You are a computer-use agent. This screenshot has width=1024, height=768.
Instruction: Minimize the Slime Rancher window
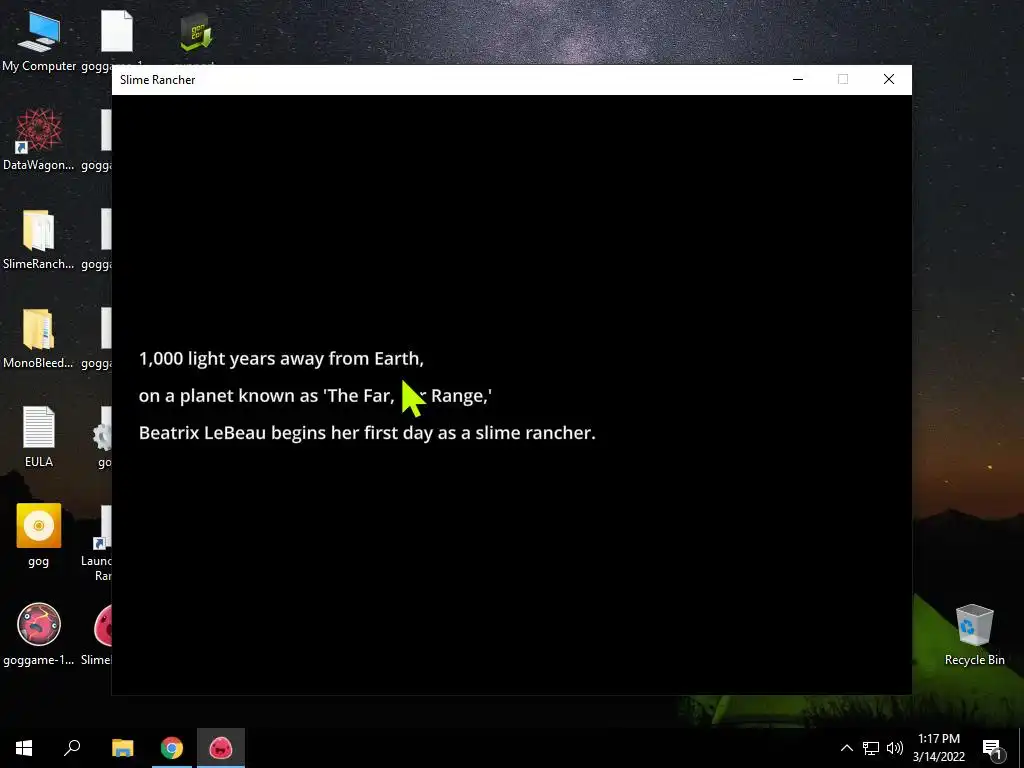[797, 80]
